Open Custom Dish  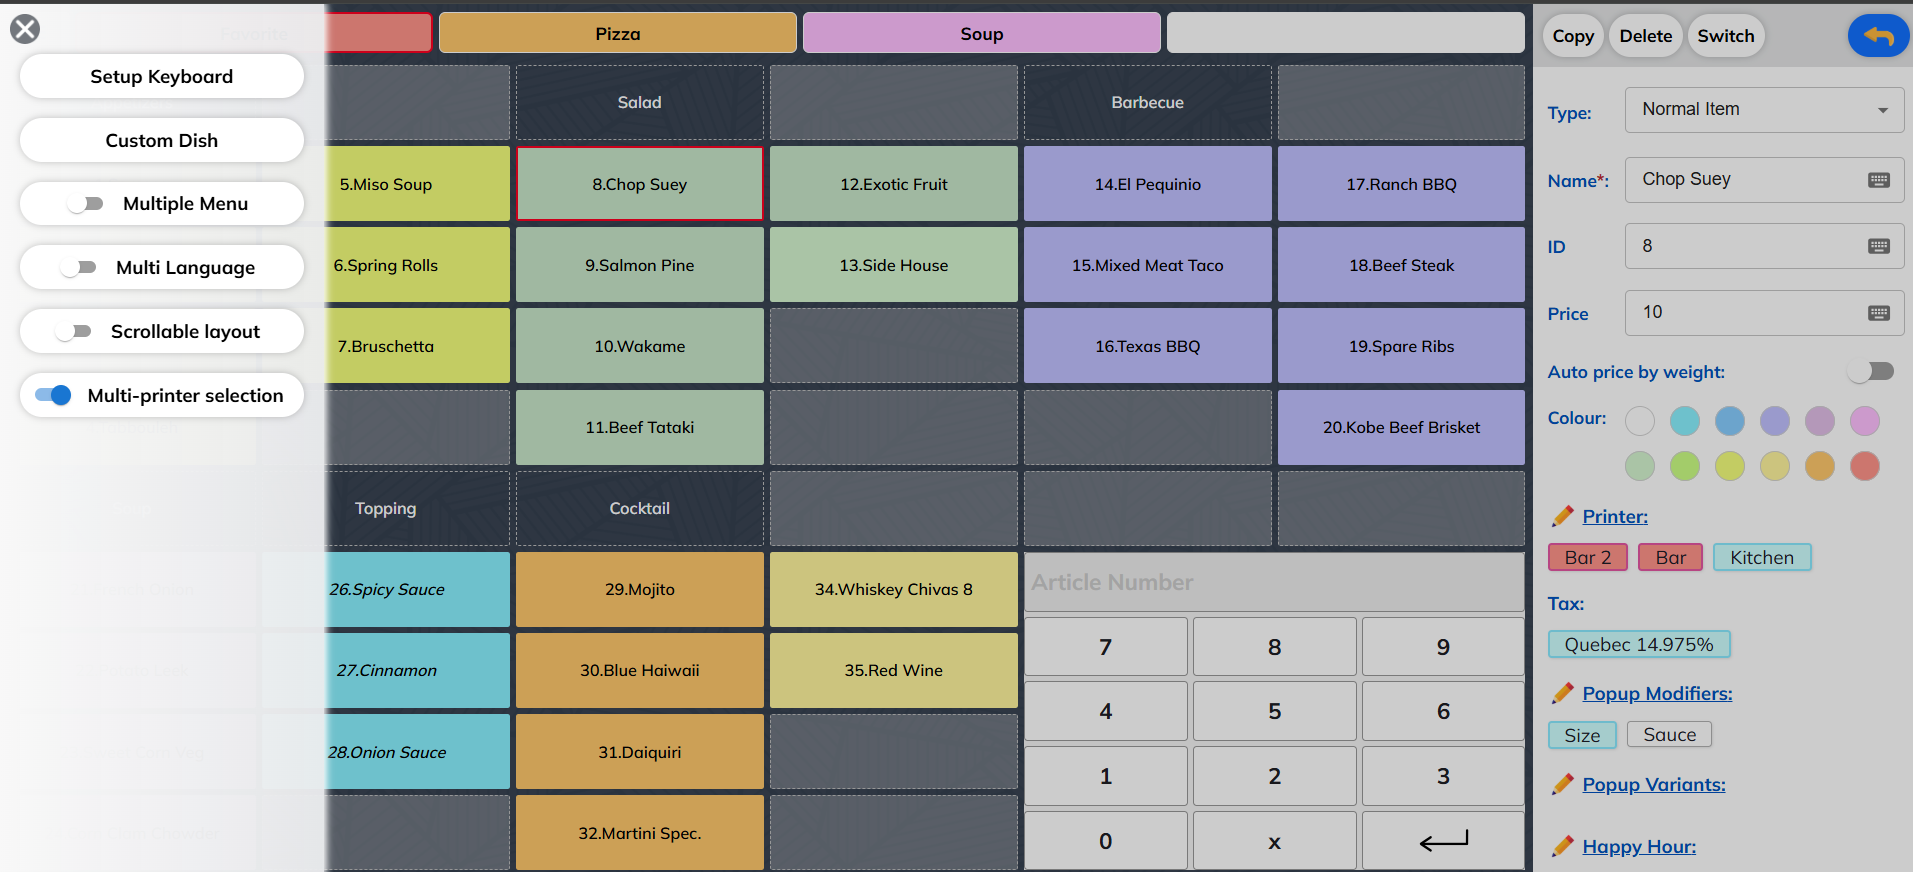[162, 140]
